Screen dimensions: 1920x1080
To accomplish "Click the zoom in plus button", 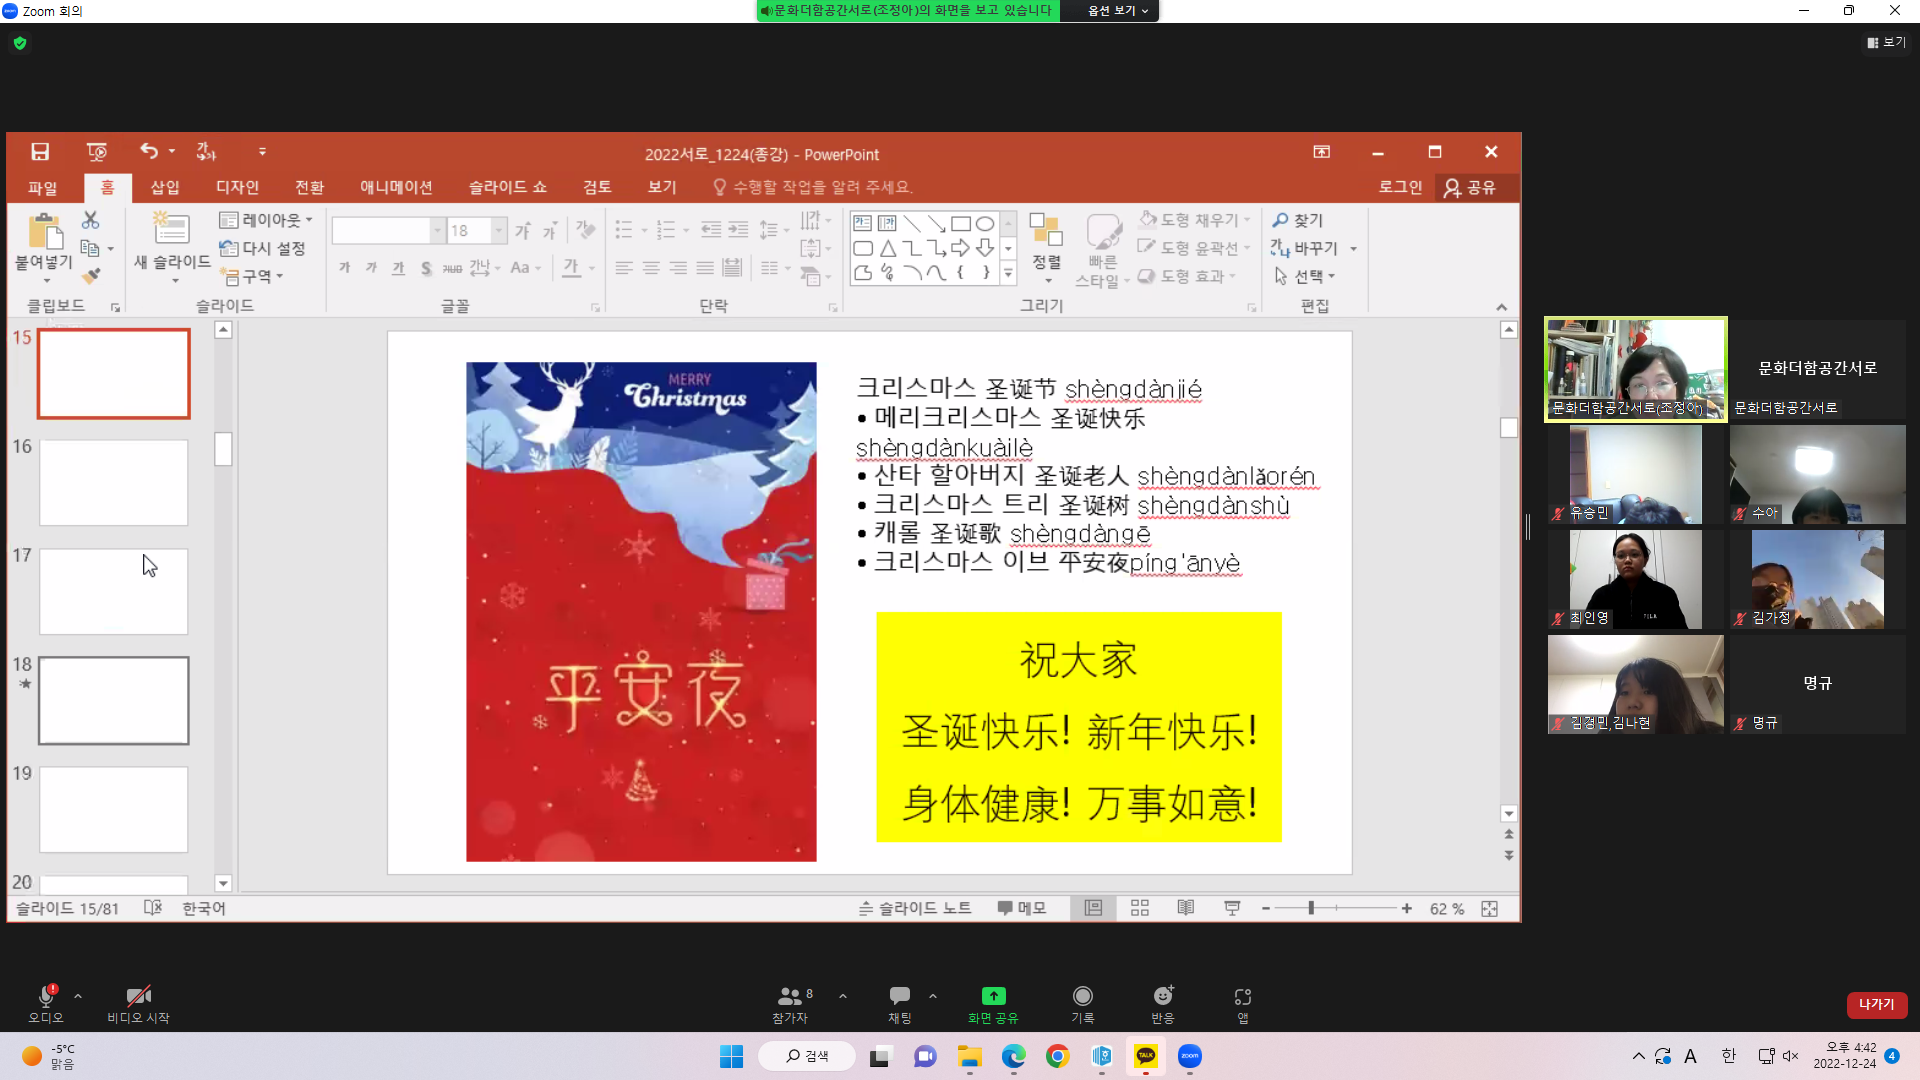I will (1407, 908).
